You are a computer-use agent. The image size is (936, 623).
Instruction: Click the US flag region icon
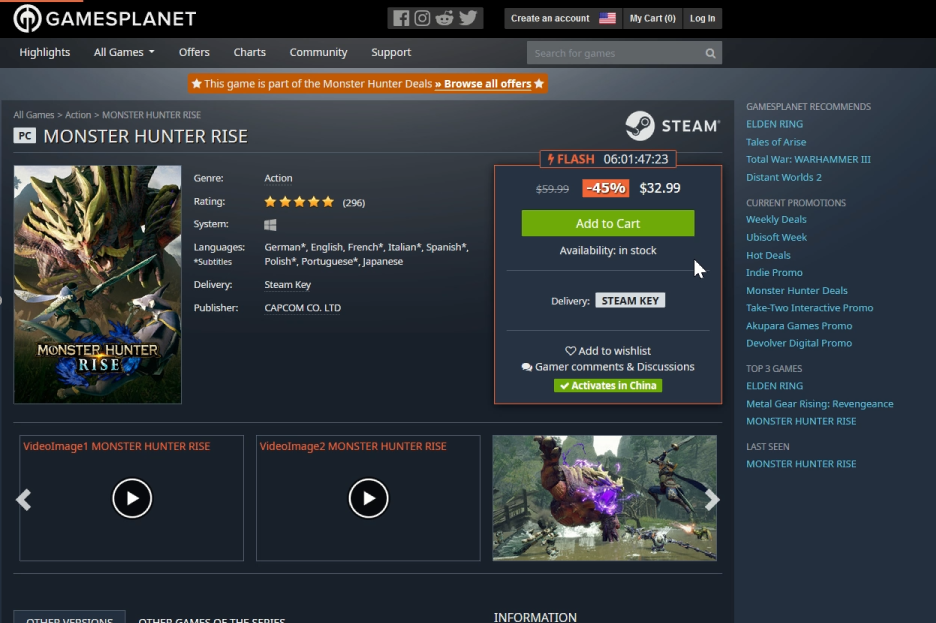(607, 18)
